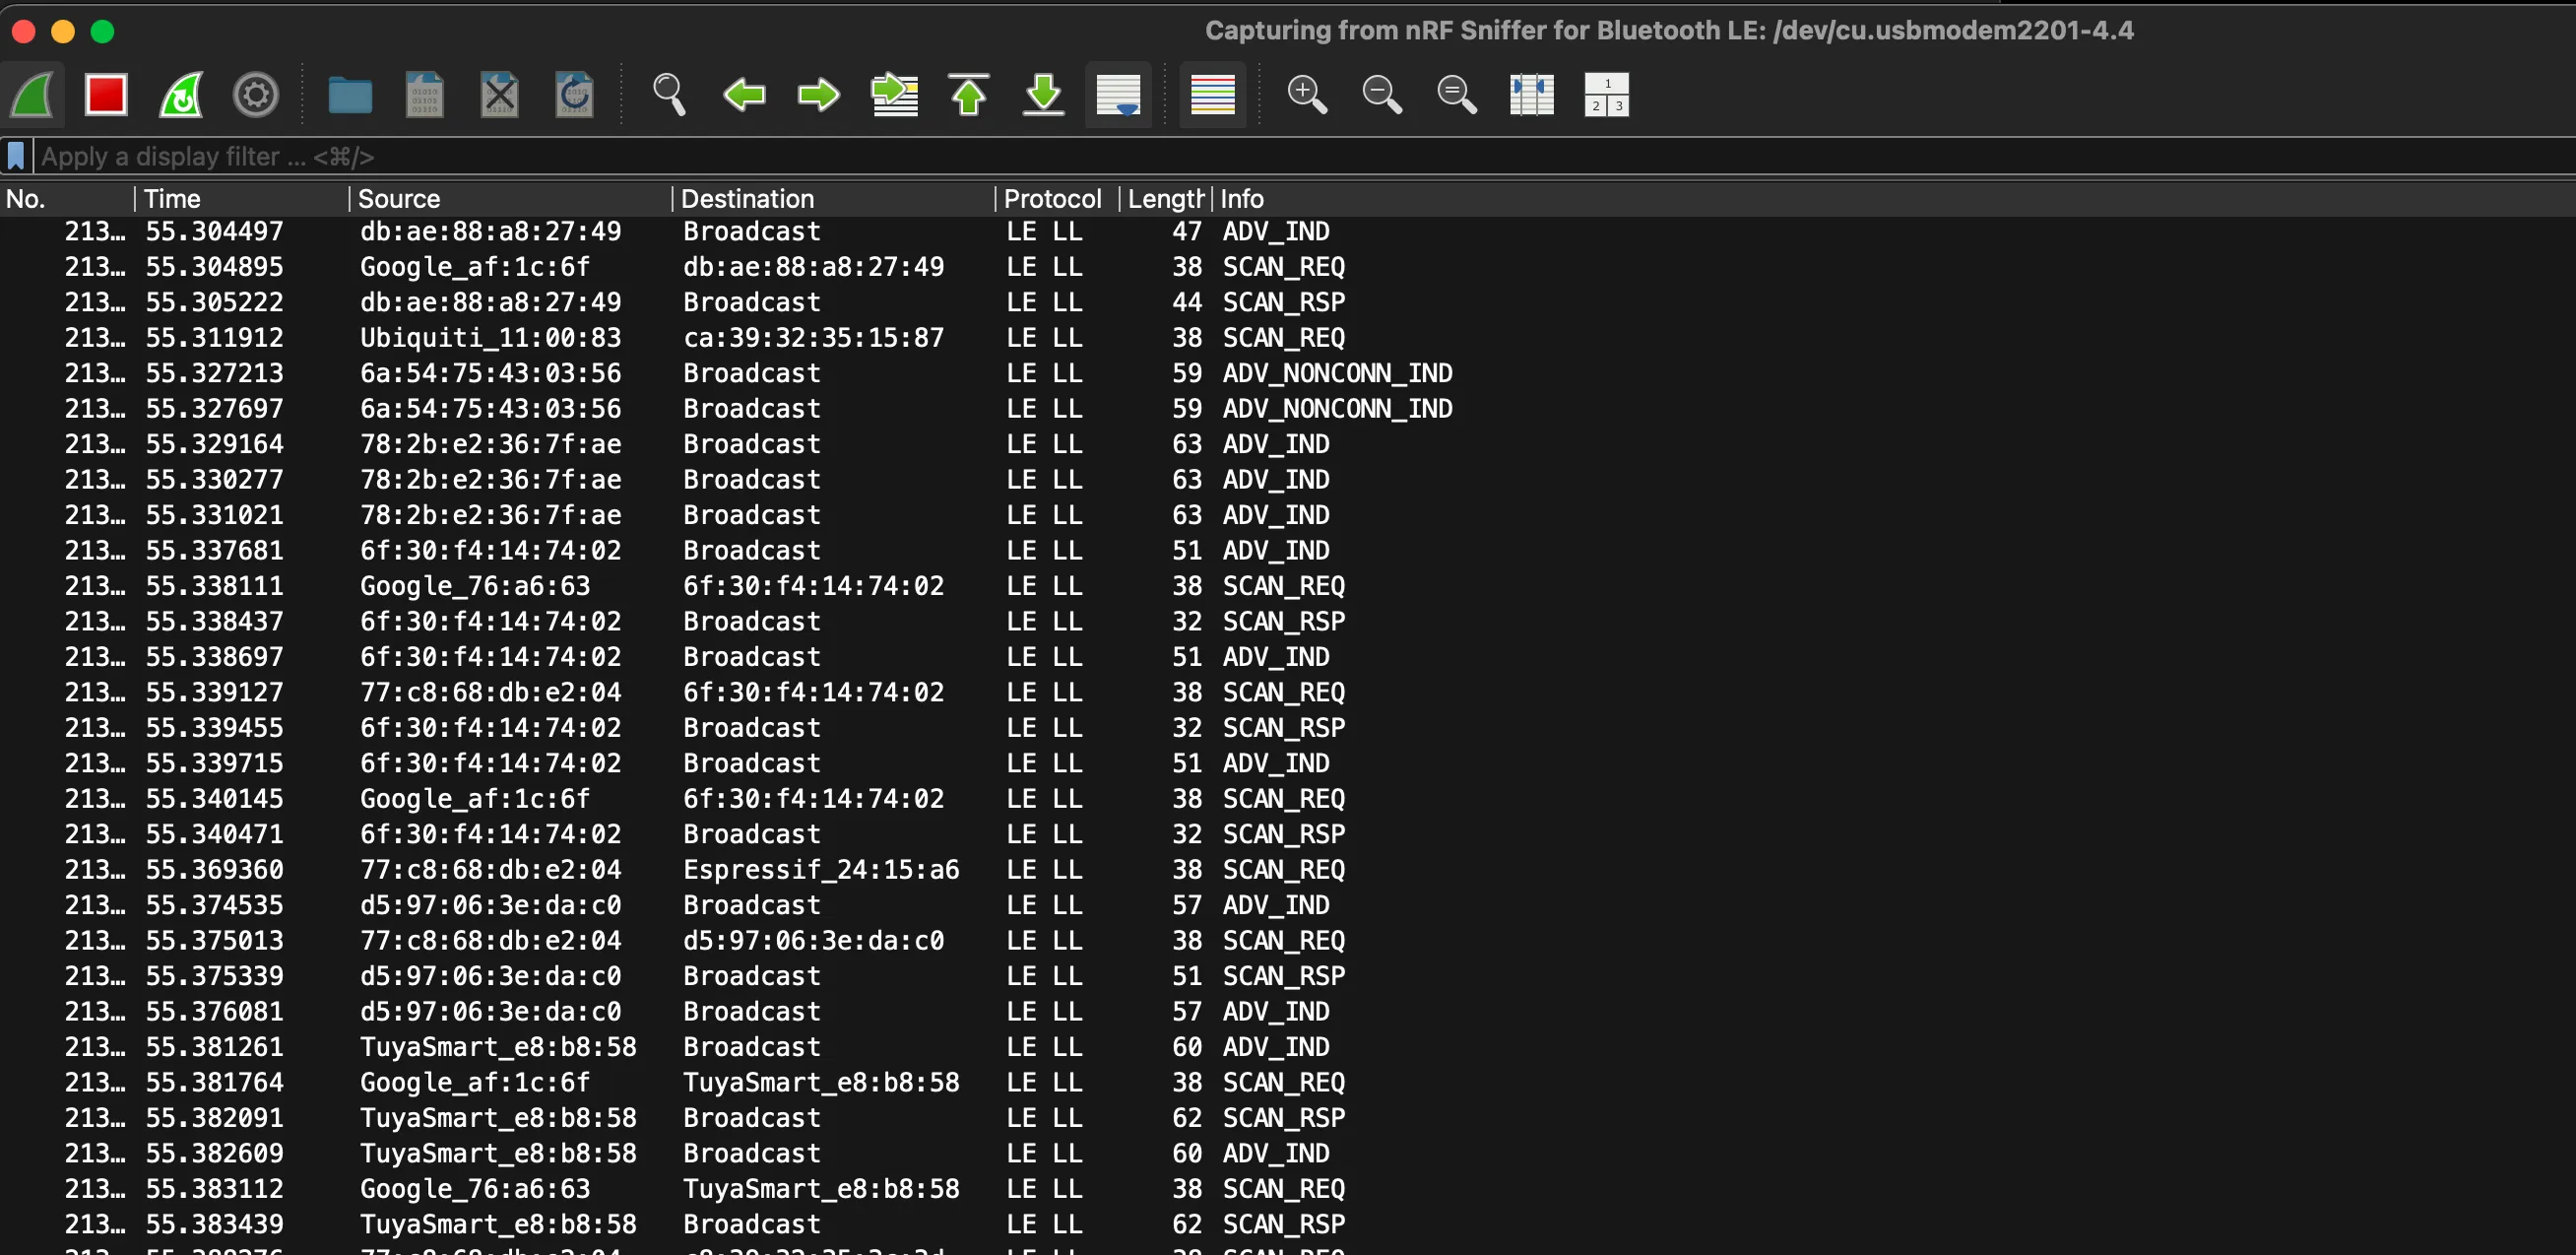Jump to the last packet
Screen dimensions: 2576x1255
tap(1043, 96)
